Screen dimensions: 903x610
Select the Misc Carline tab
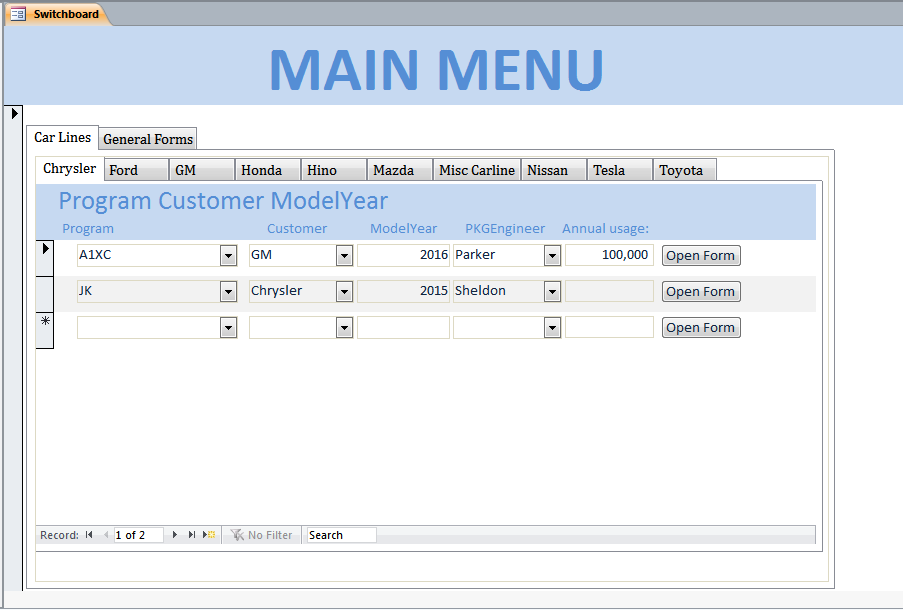477,170
